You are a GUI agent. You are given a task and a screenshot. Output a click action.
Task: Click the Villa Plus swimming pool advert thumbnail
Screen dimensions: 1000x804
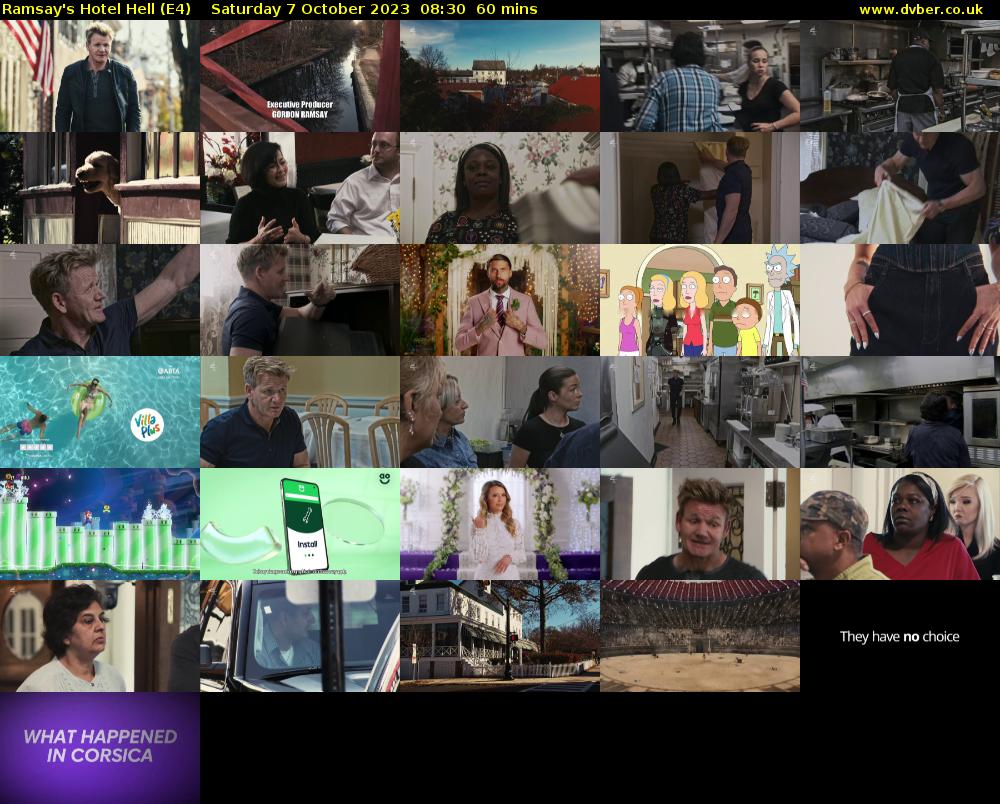pyautogui.click(x=99, y=412)
